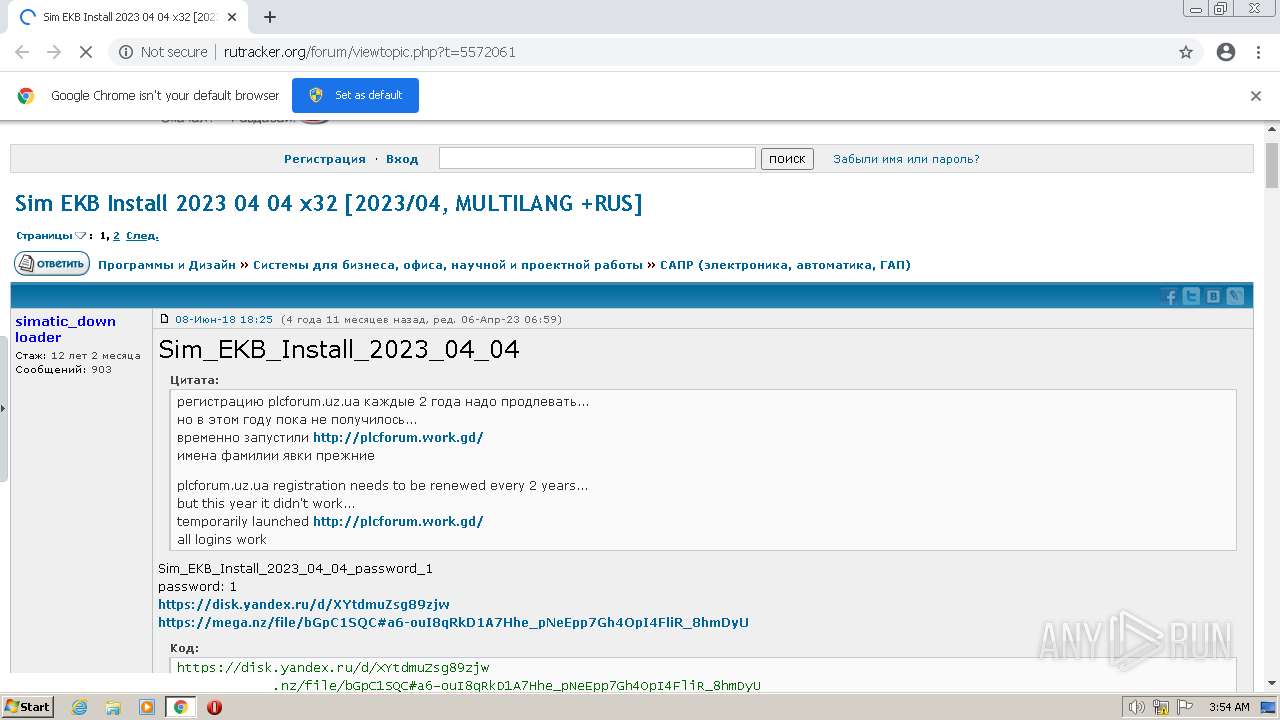
Task: Click the 'Стаж: 12 лет 2 месяца' text
Action: [77, 356]
